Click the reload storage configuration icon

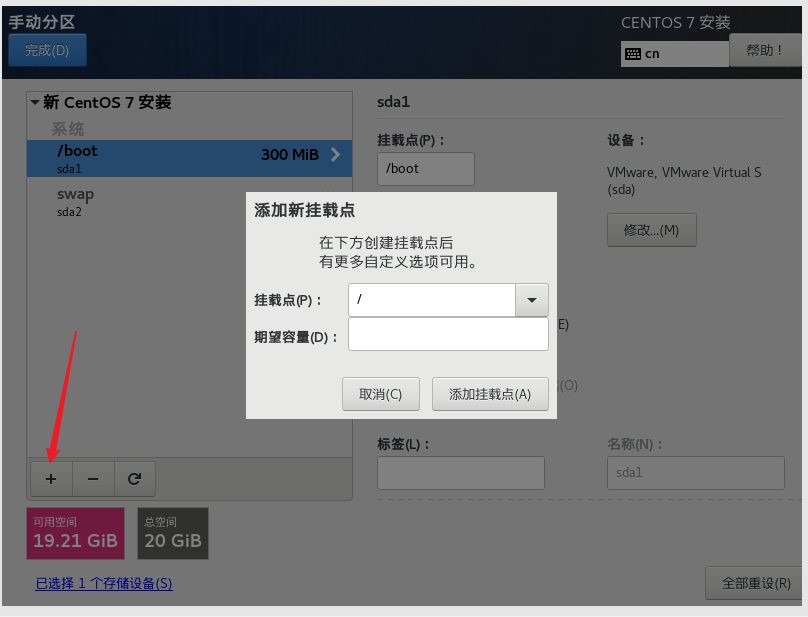tap(134, 479)
